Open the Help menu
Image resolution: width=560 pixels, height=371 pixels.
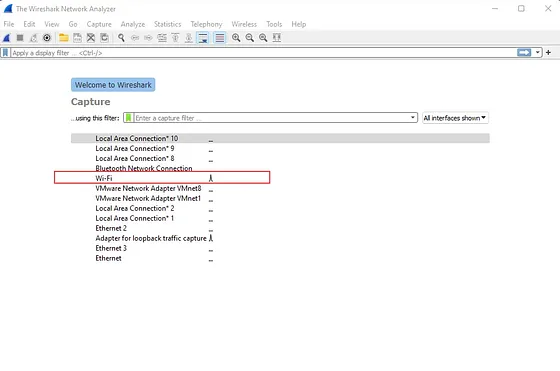point(299,24)
